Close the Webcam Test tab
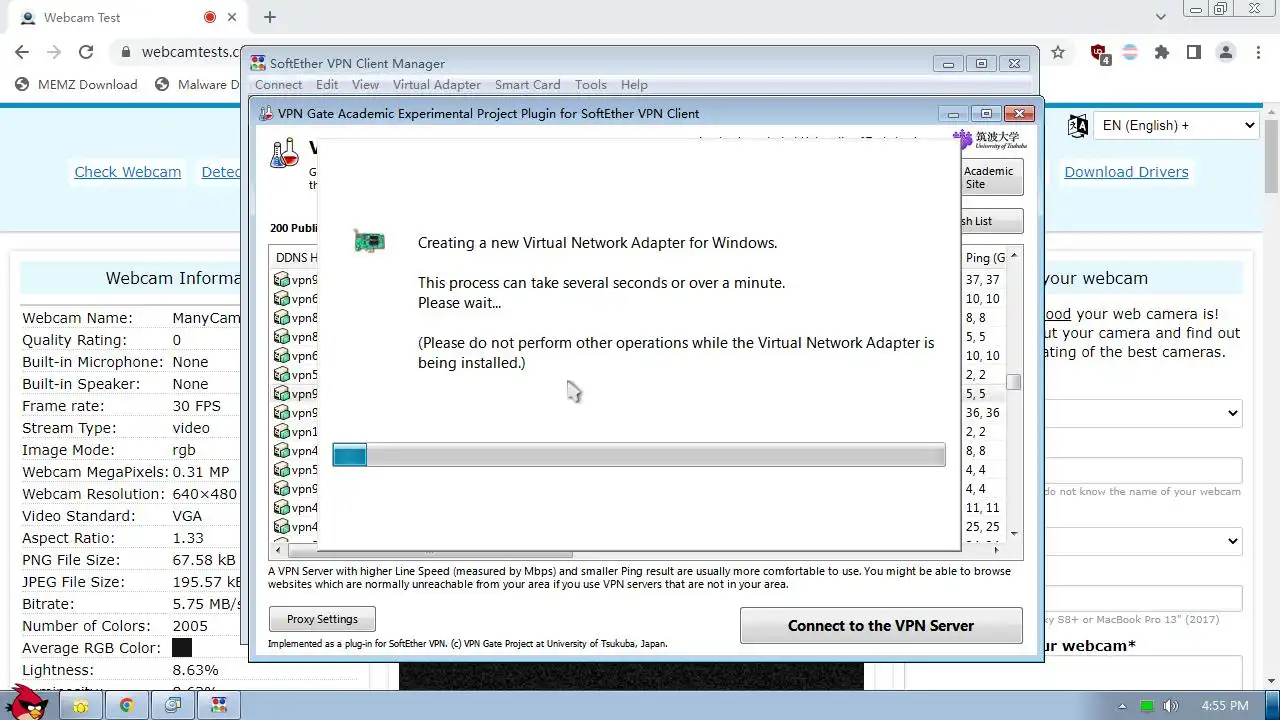Screen dimensions: 1280x720 [234, 17]
